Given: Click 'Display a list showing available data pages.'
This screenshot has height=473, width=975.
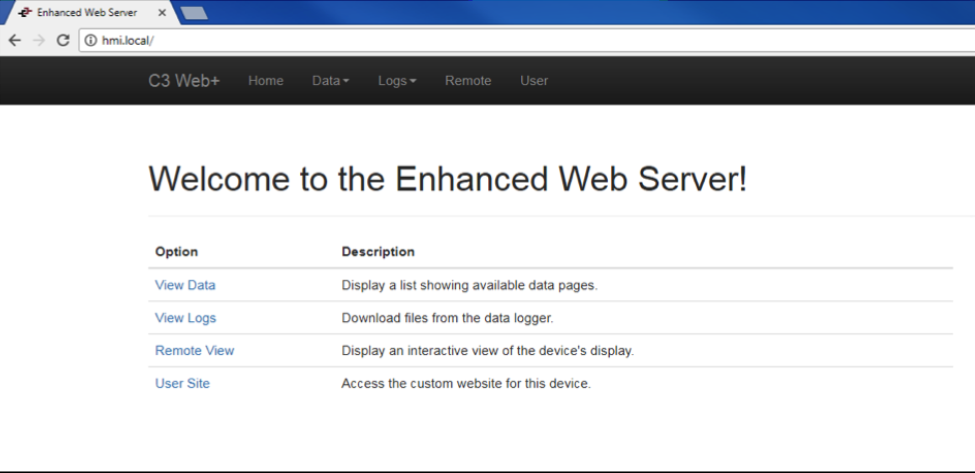Looking at the screenshot, I should click(469, 285).
